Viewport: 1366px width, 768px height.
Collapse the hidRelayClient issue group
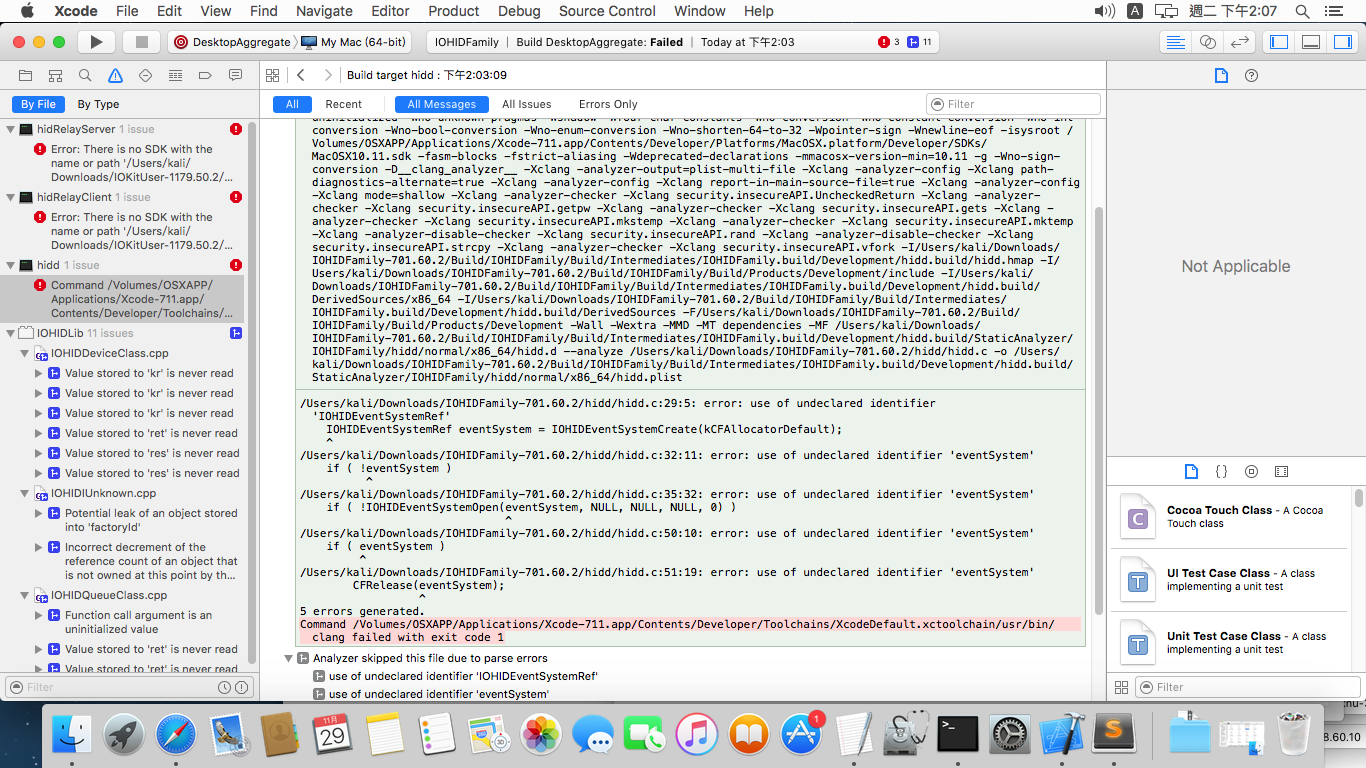tap(10, 197)
